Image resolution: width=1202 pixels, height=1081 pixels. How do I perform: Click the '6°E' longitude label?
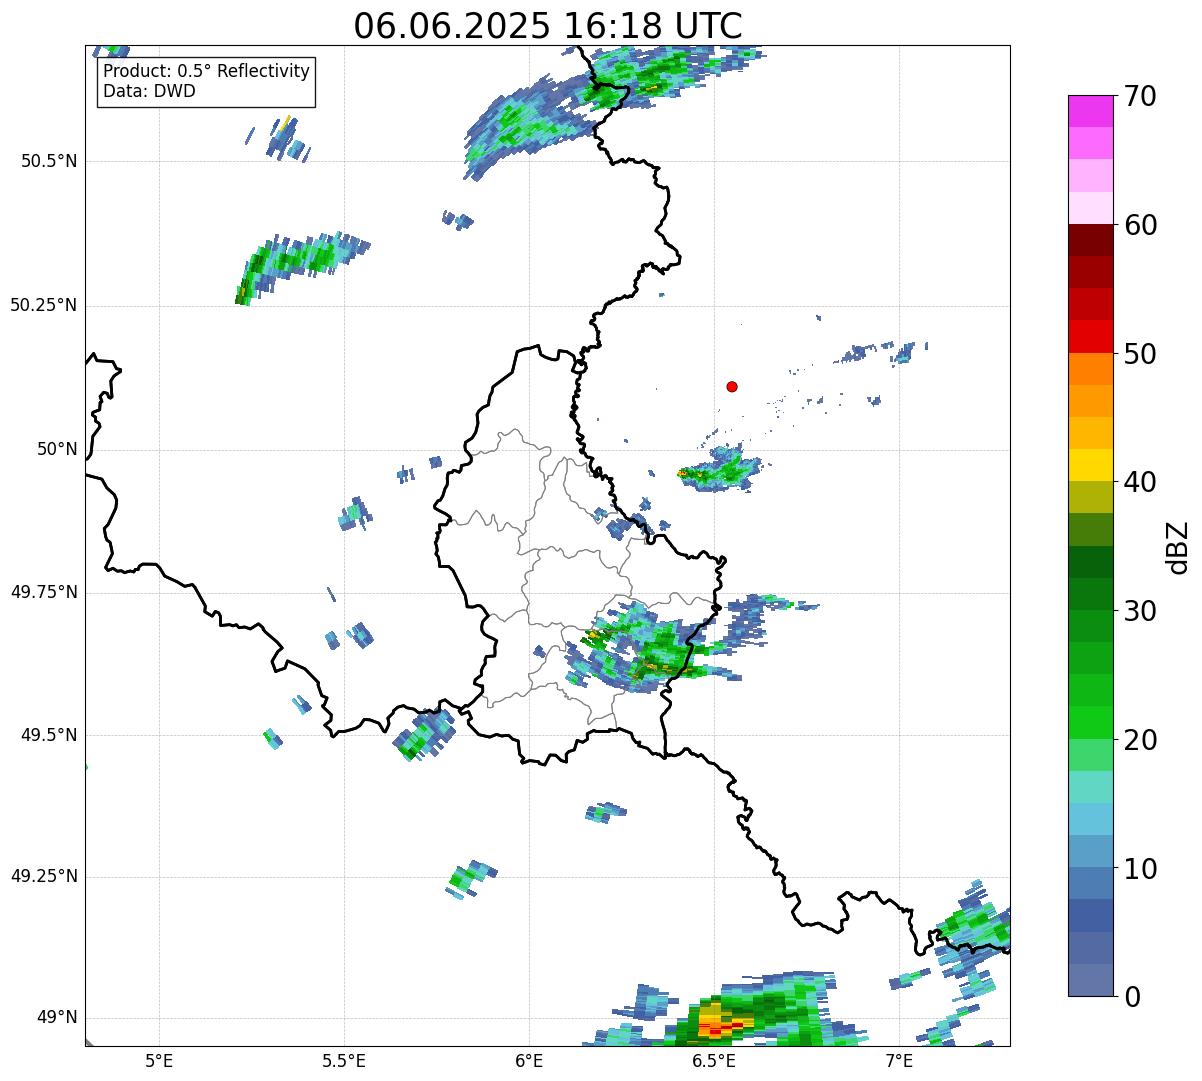click(x=529, y=1060)
